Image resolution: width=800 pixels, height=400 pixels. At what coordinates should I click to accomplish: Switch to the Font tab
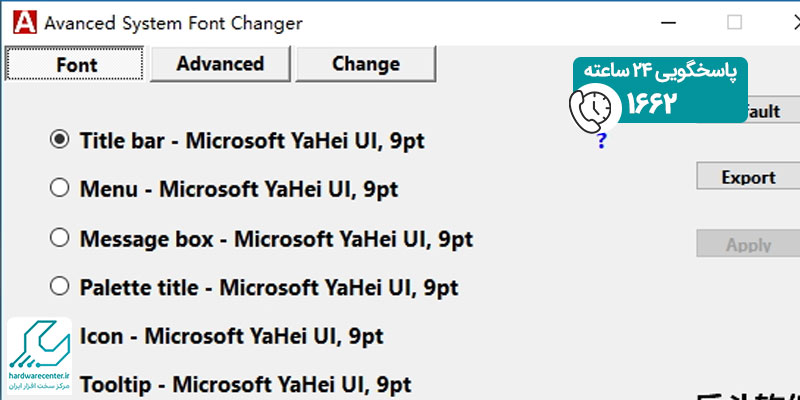pos(74,64)
